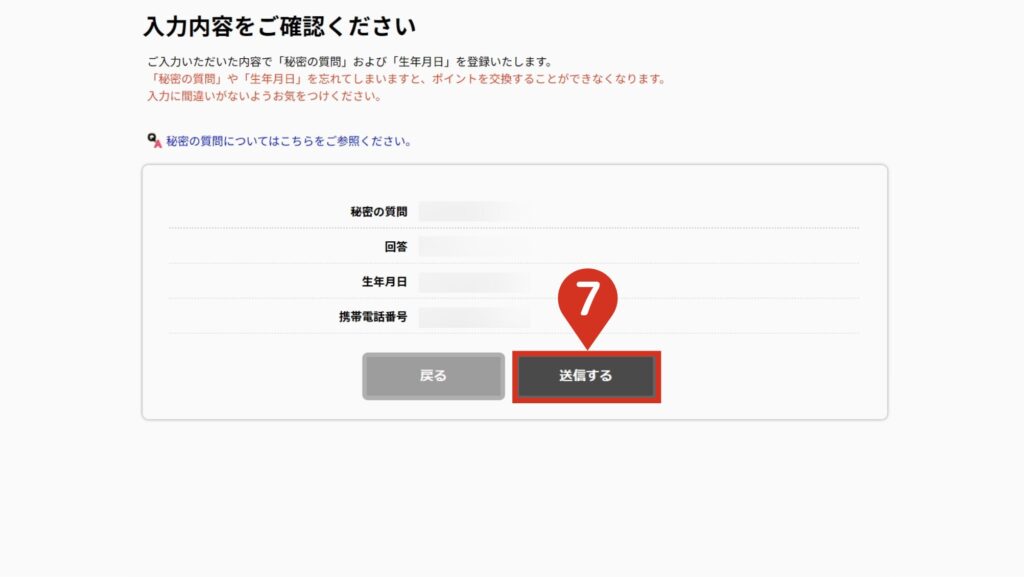Screen dimensions: 1024x577
Task: Open the 秘密の質問についてはこちら help link
Action: coord(288,141)
